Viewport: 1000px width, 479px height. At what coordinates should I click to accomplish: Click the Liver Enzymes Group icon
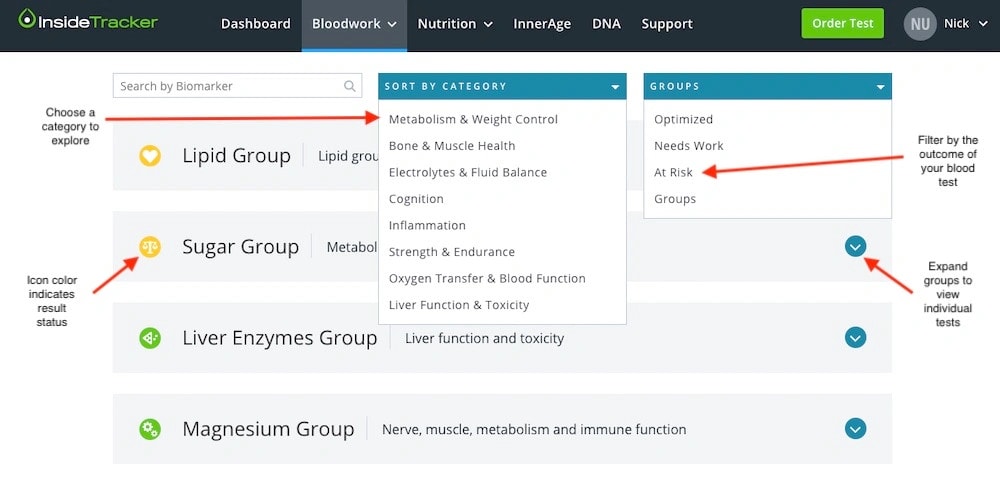150,338
